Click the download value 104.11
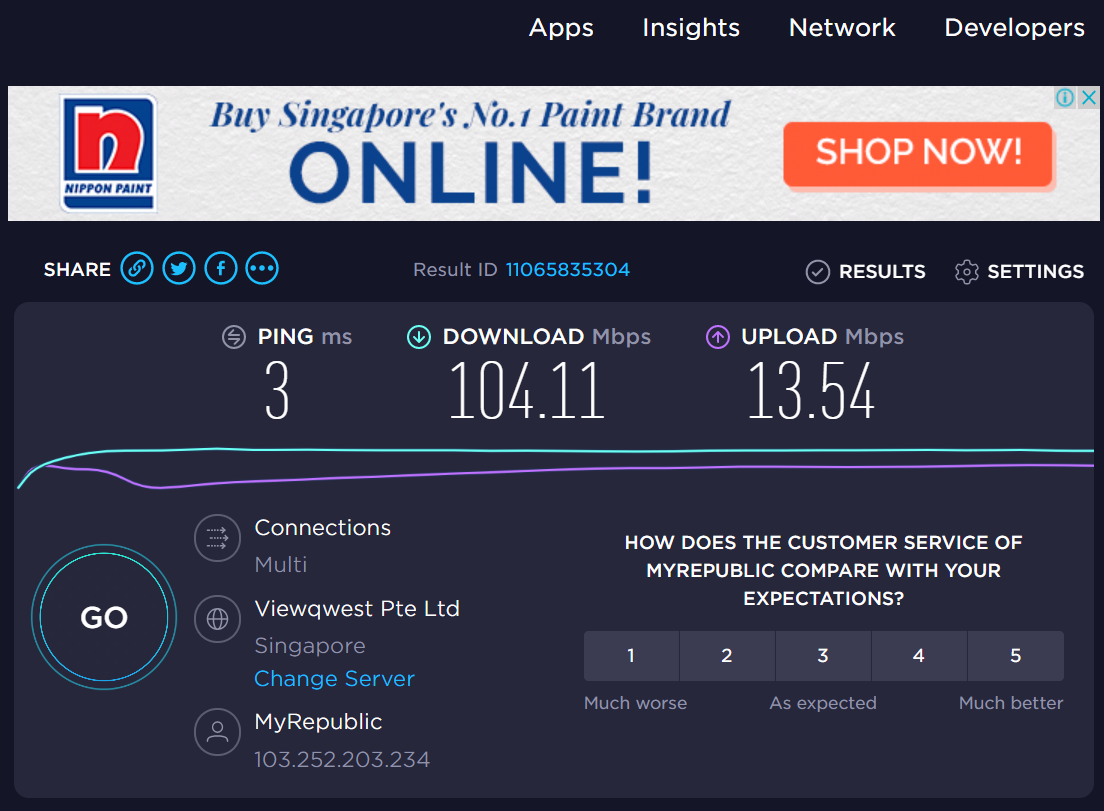The width and height of the screenshot is (1104, 811). [x=527, y=391]
